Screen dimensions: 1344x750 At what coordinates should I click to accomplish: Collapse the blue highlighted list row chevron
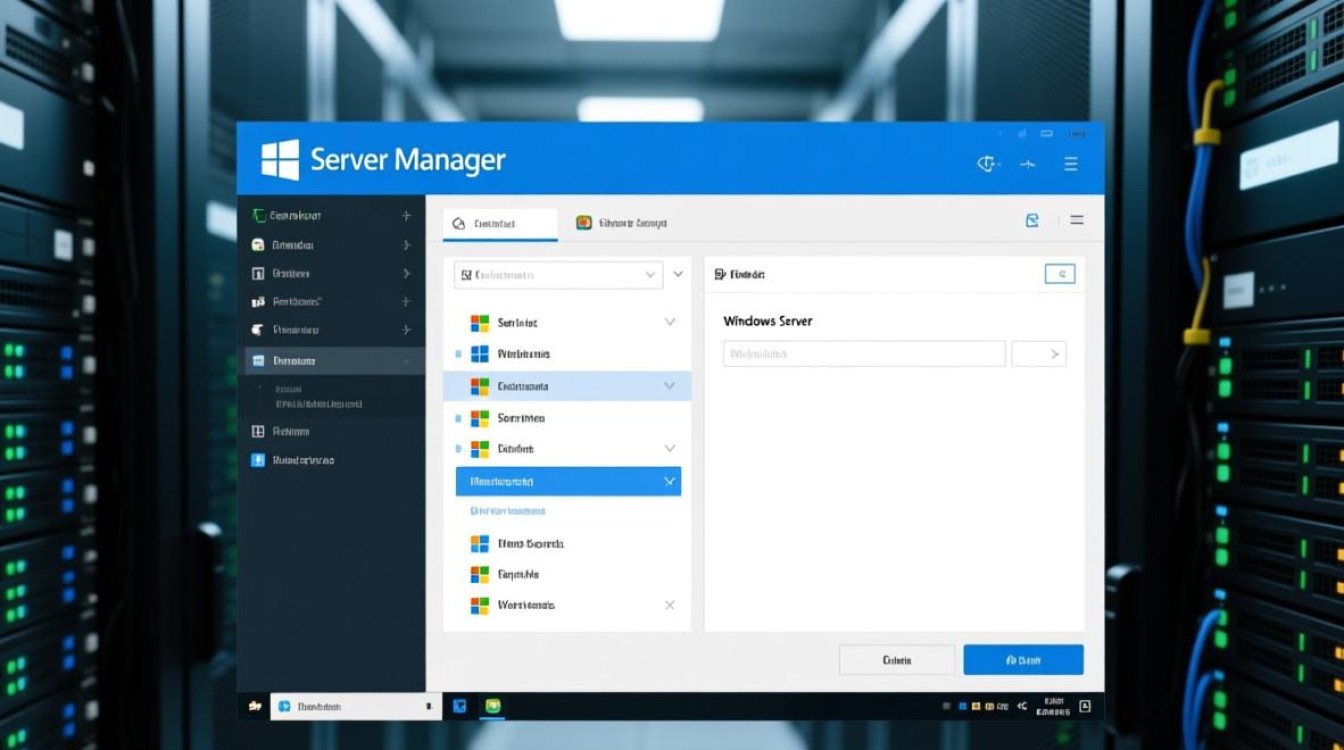pyautogui.click(x=669, y=481)
